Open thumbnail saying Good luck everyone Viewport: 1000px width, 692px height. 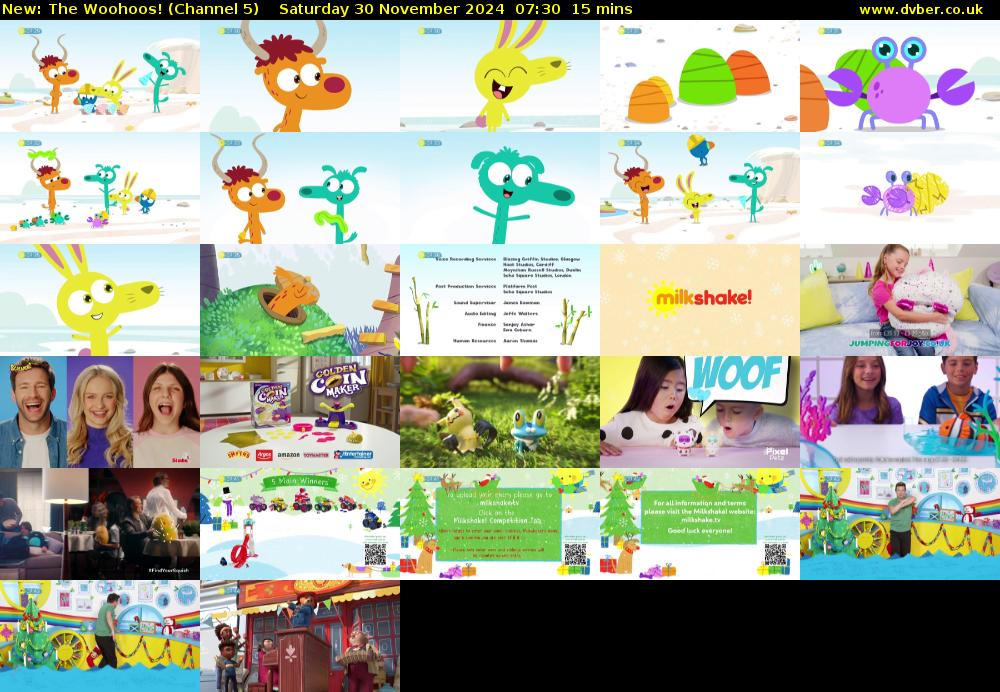coord(700,524)
